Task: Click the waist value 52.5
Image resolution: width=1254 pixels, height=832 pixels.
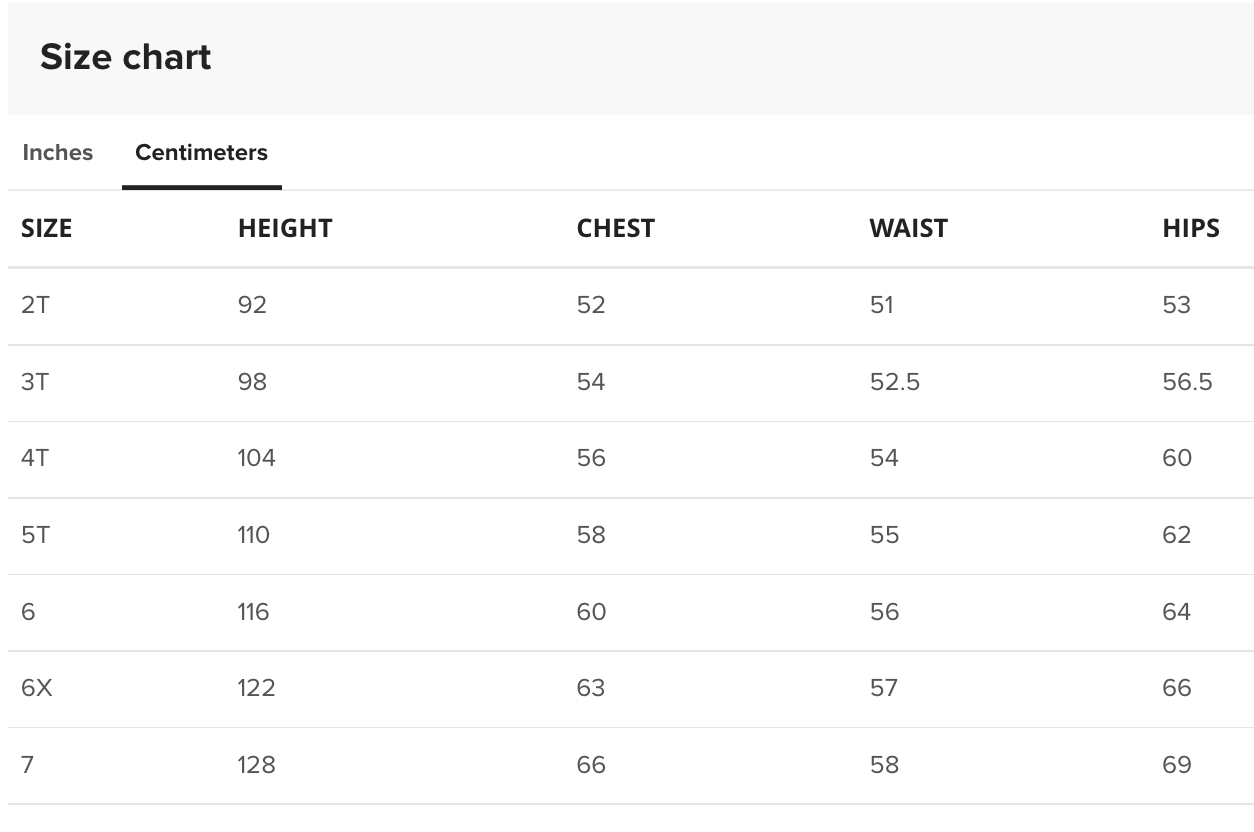Action: pyautogui.click(x=895, y=382)
